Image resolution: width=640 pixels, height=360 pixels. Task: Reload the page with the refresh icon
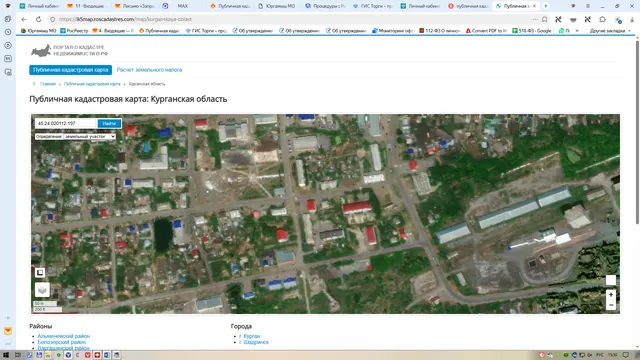click(38, 19)
